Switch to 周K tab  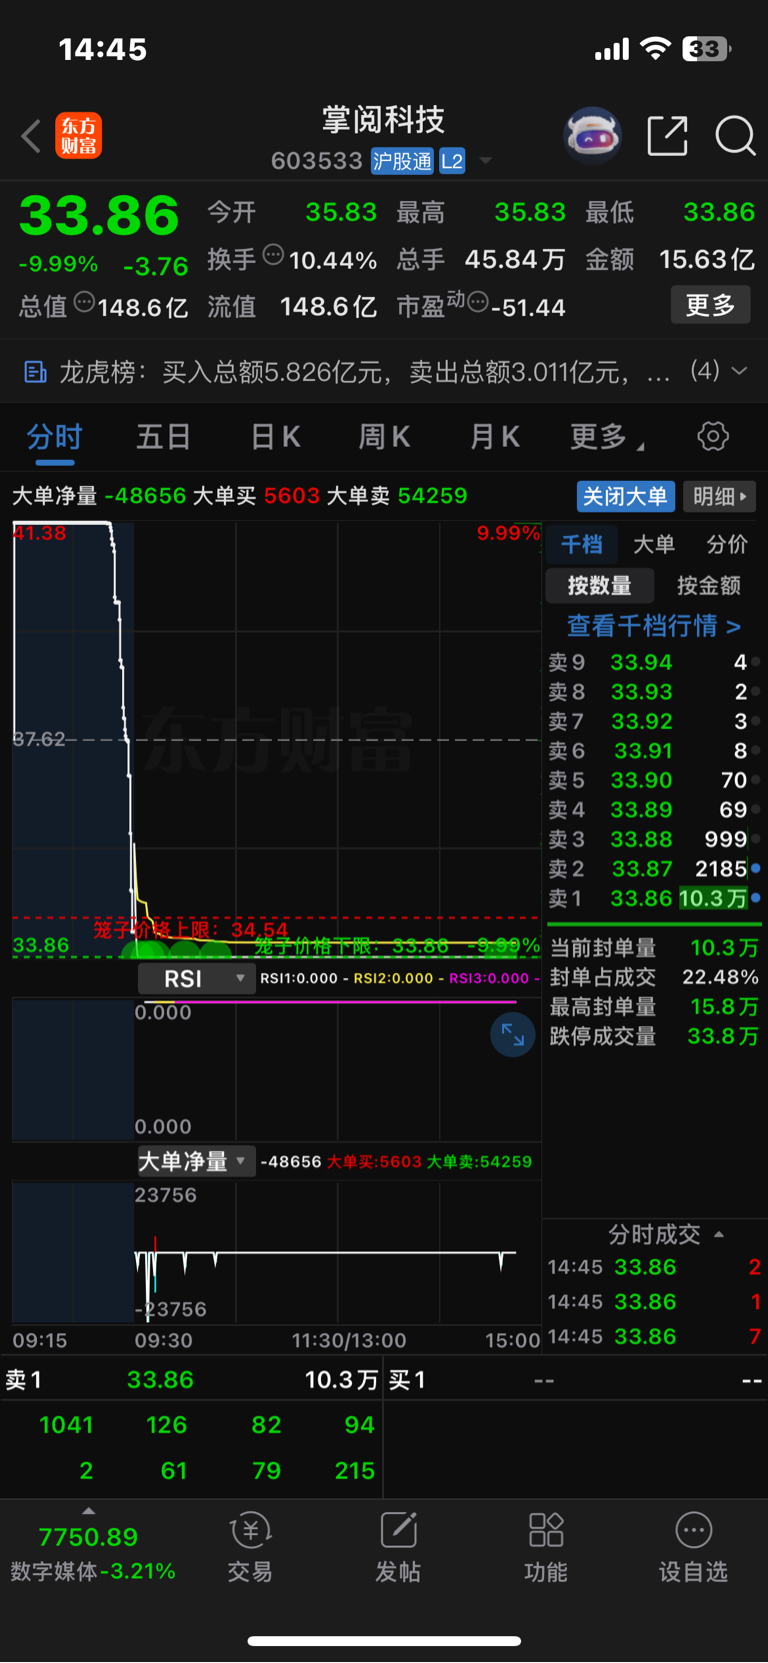click(x=384, y=437)
